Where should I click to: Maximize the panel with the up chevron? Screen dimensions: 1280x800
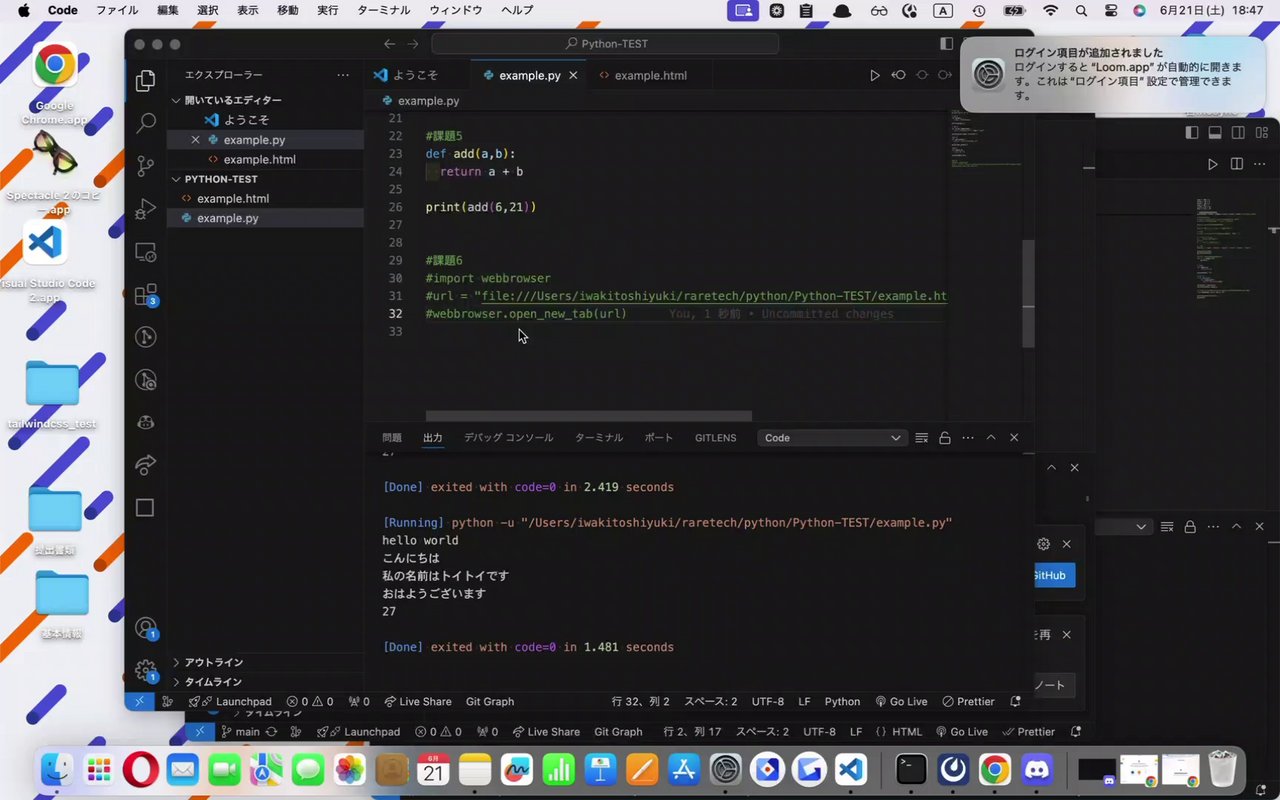coord(991,438)
